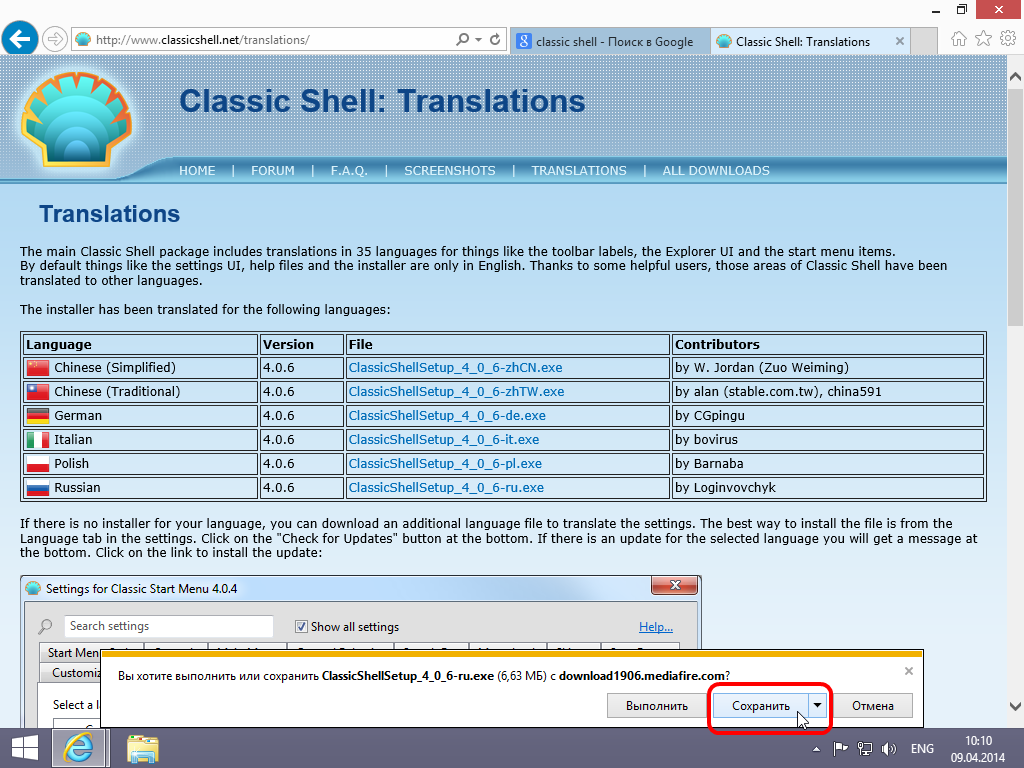Go to HOME in site navigation

pyautogui.click(x=197, y=170)
